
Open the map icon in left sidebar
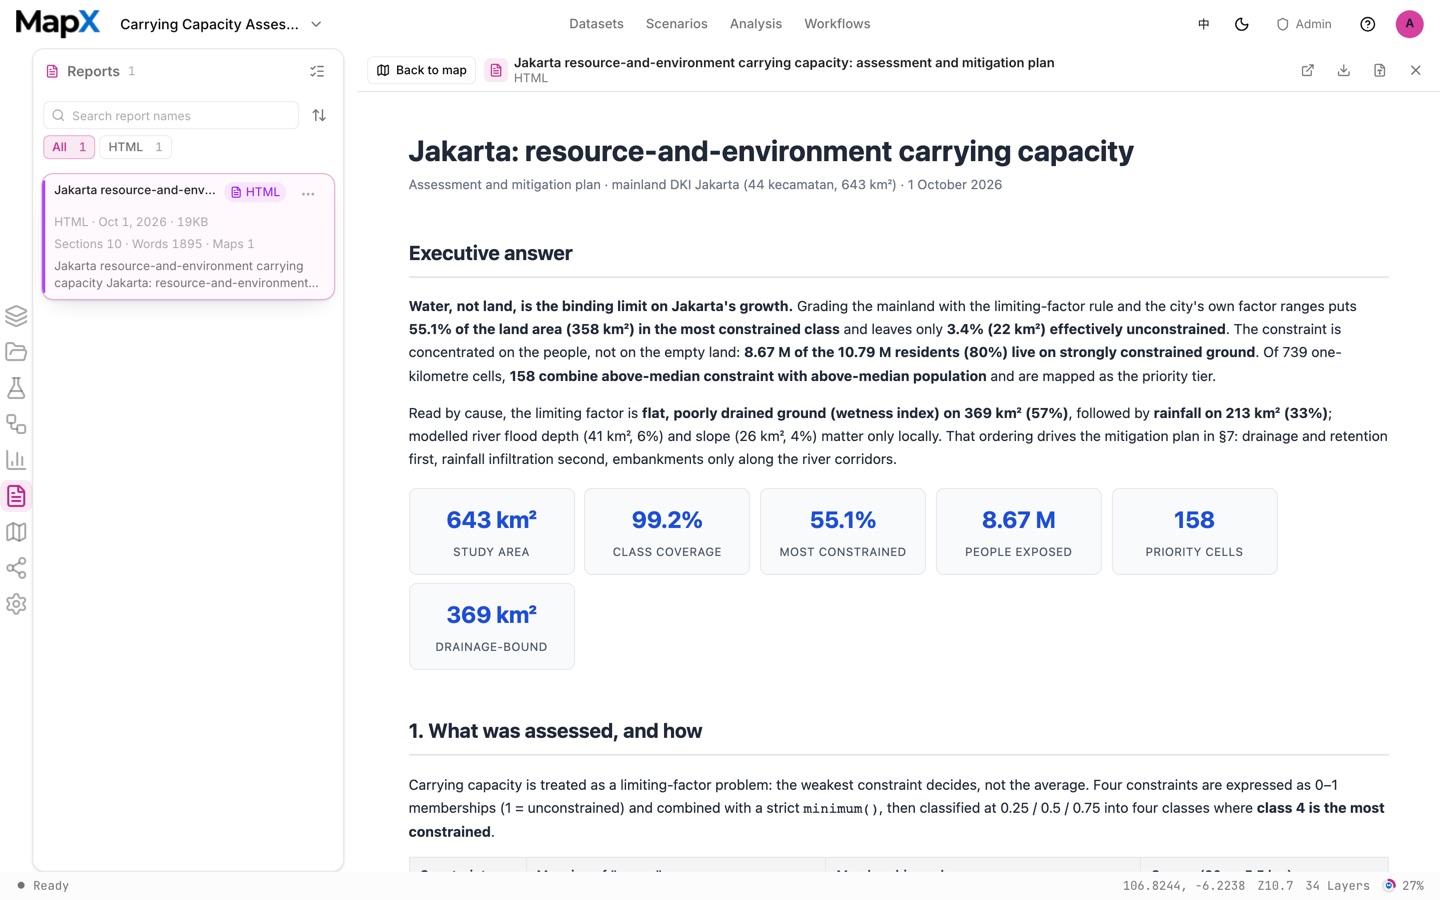pos(16,532)
